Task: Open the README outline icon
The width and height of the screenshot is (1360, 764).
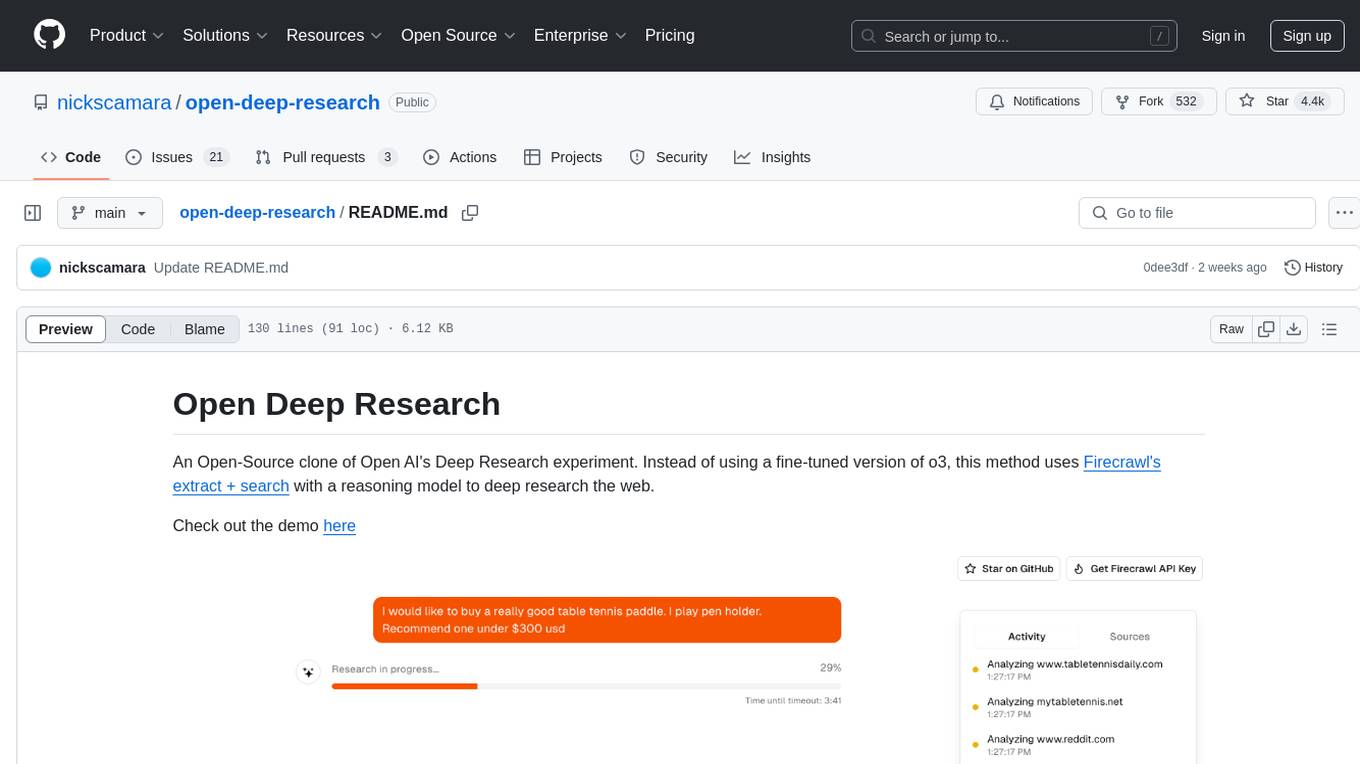Action: pyautogui.click(x=1329, y=329)
